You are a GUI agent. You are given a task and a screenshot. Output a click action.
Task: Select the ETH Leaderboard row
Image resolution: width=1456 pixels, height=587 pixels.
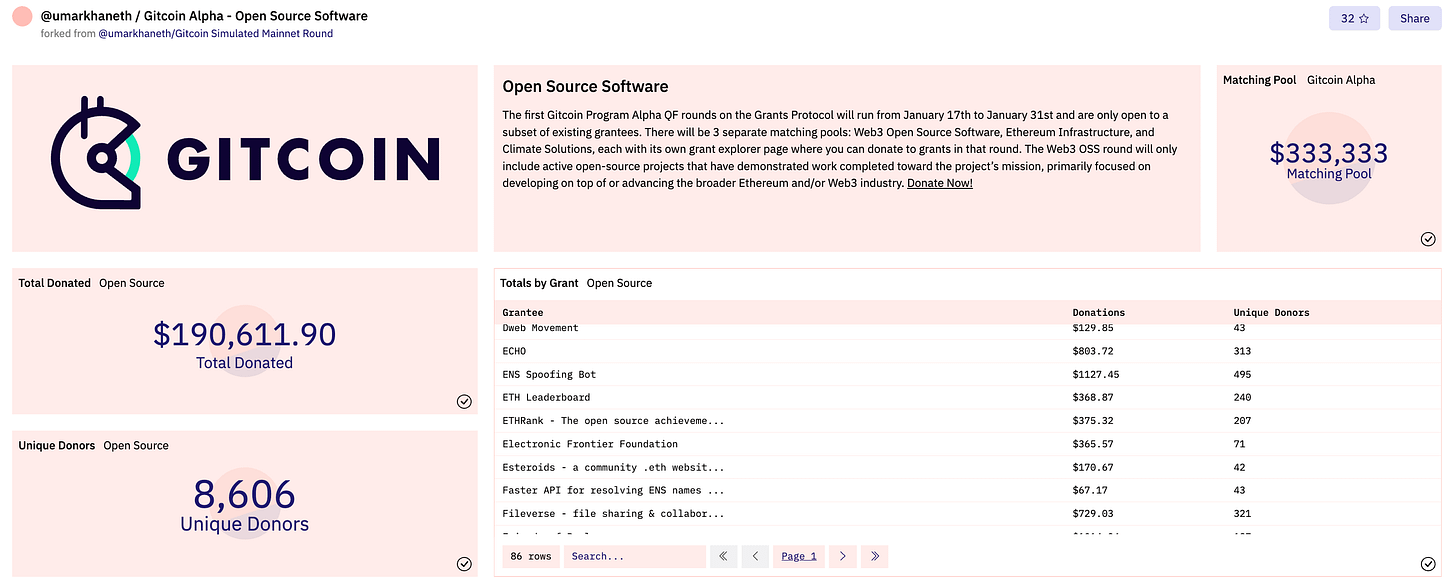coord(968,397)
